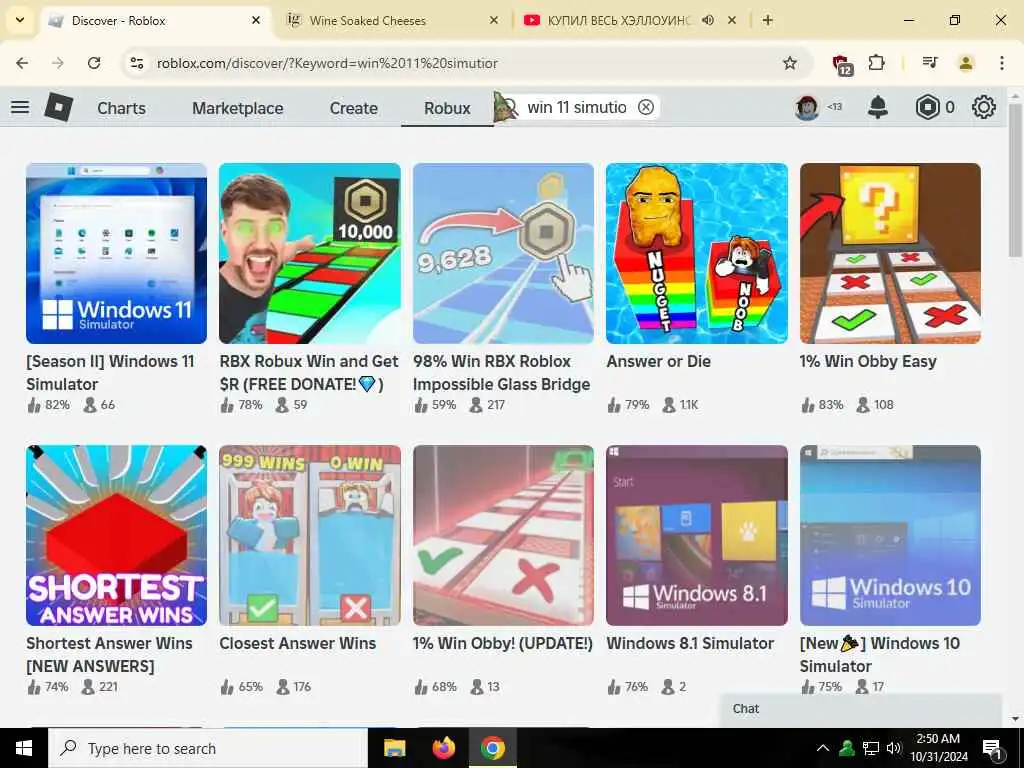Open the Robux page
1024x768 pixels.
447,108
